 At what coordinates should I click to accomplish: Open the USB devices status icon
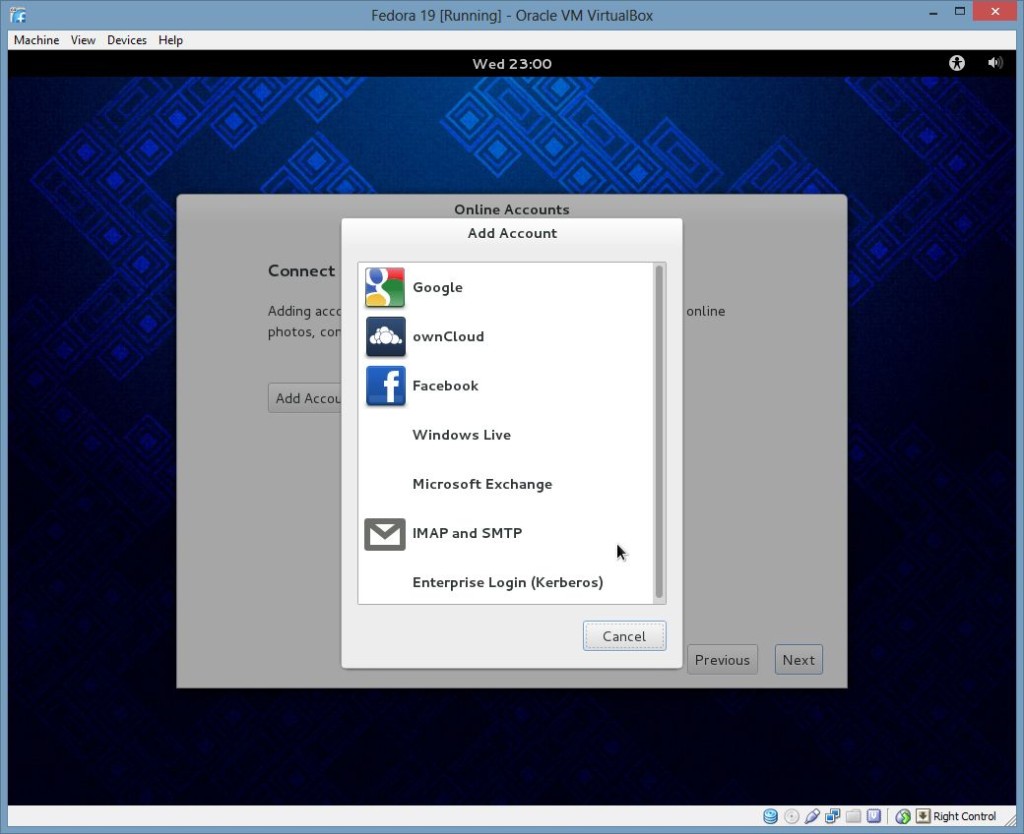812,816
